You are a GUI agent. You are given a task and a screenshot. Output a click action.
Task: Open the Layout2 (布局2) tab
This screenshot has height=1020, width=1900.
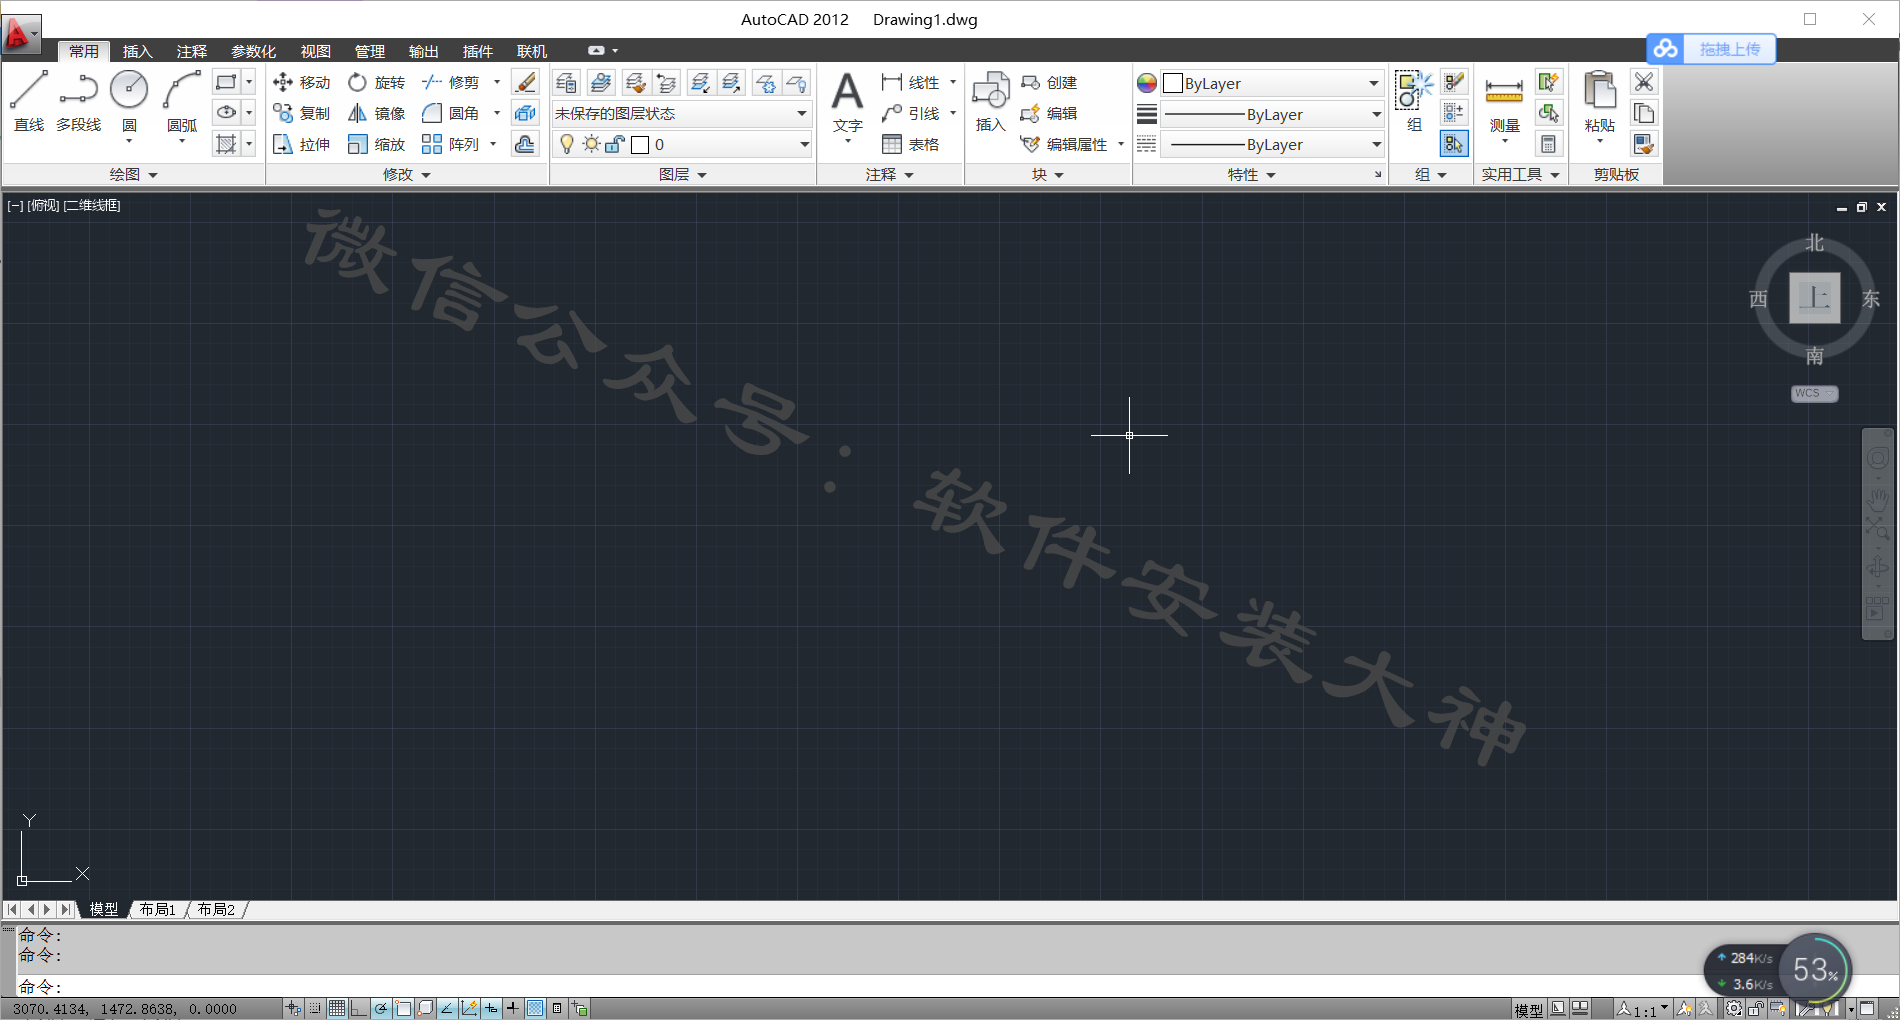pyautogui.click(x=216, y=909)
